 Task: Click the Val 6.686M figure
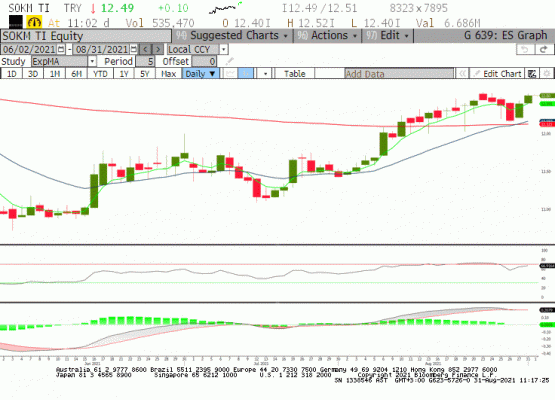coord(462,23)
